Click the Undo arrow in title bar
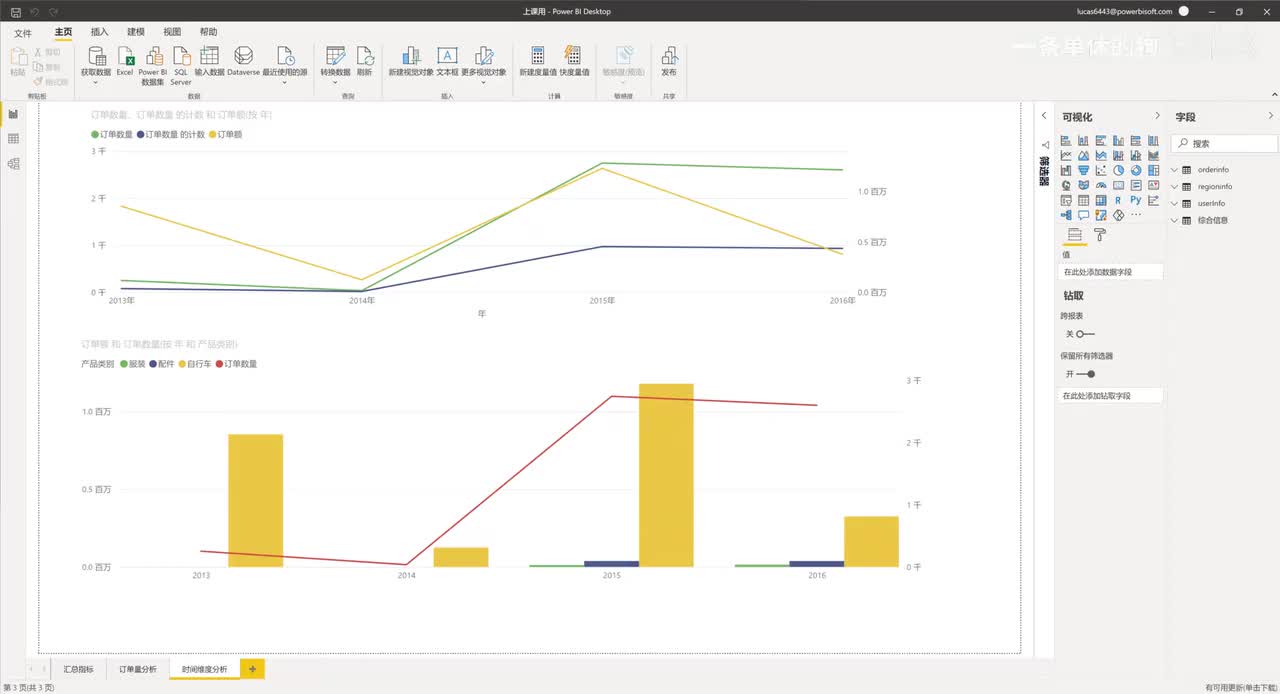This screenshot has height=694, width=1280. tap(35, 11)
